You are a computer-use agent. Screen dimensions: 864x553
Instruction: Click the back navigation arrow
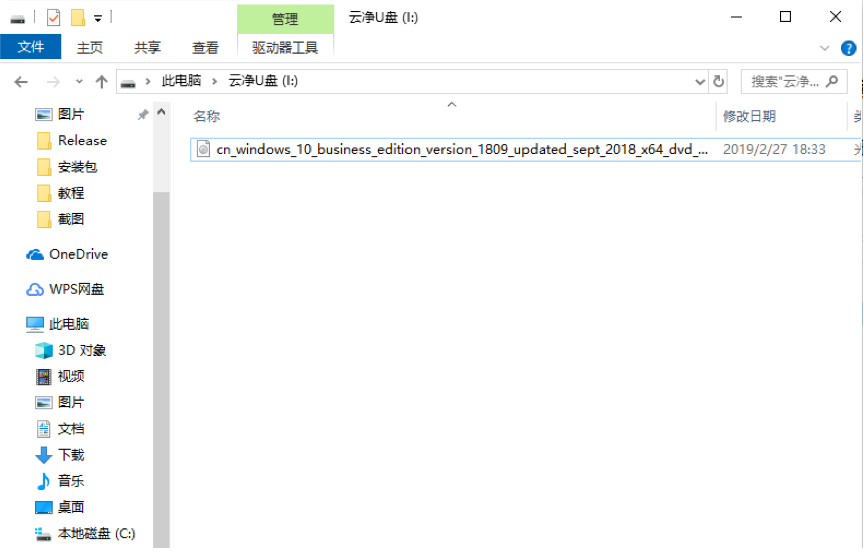click(21, 82)
